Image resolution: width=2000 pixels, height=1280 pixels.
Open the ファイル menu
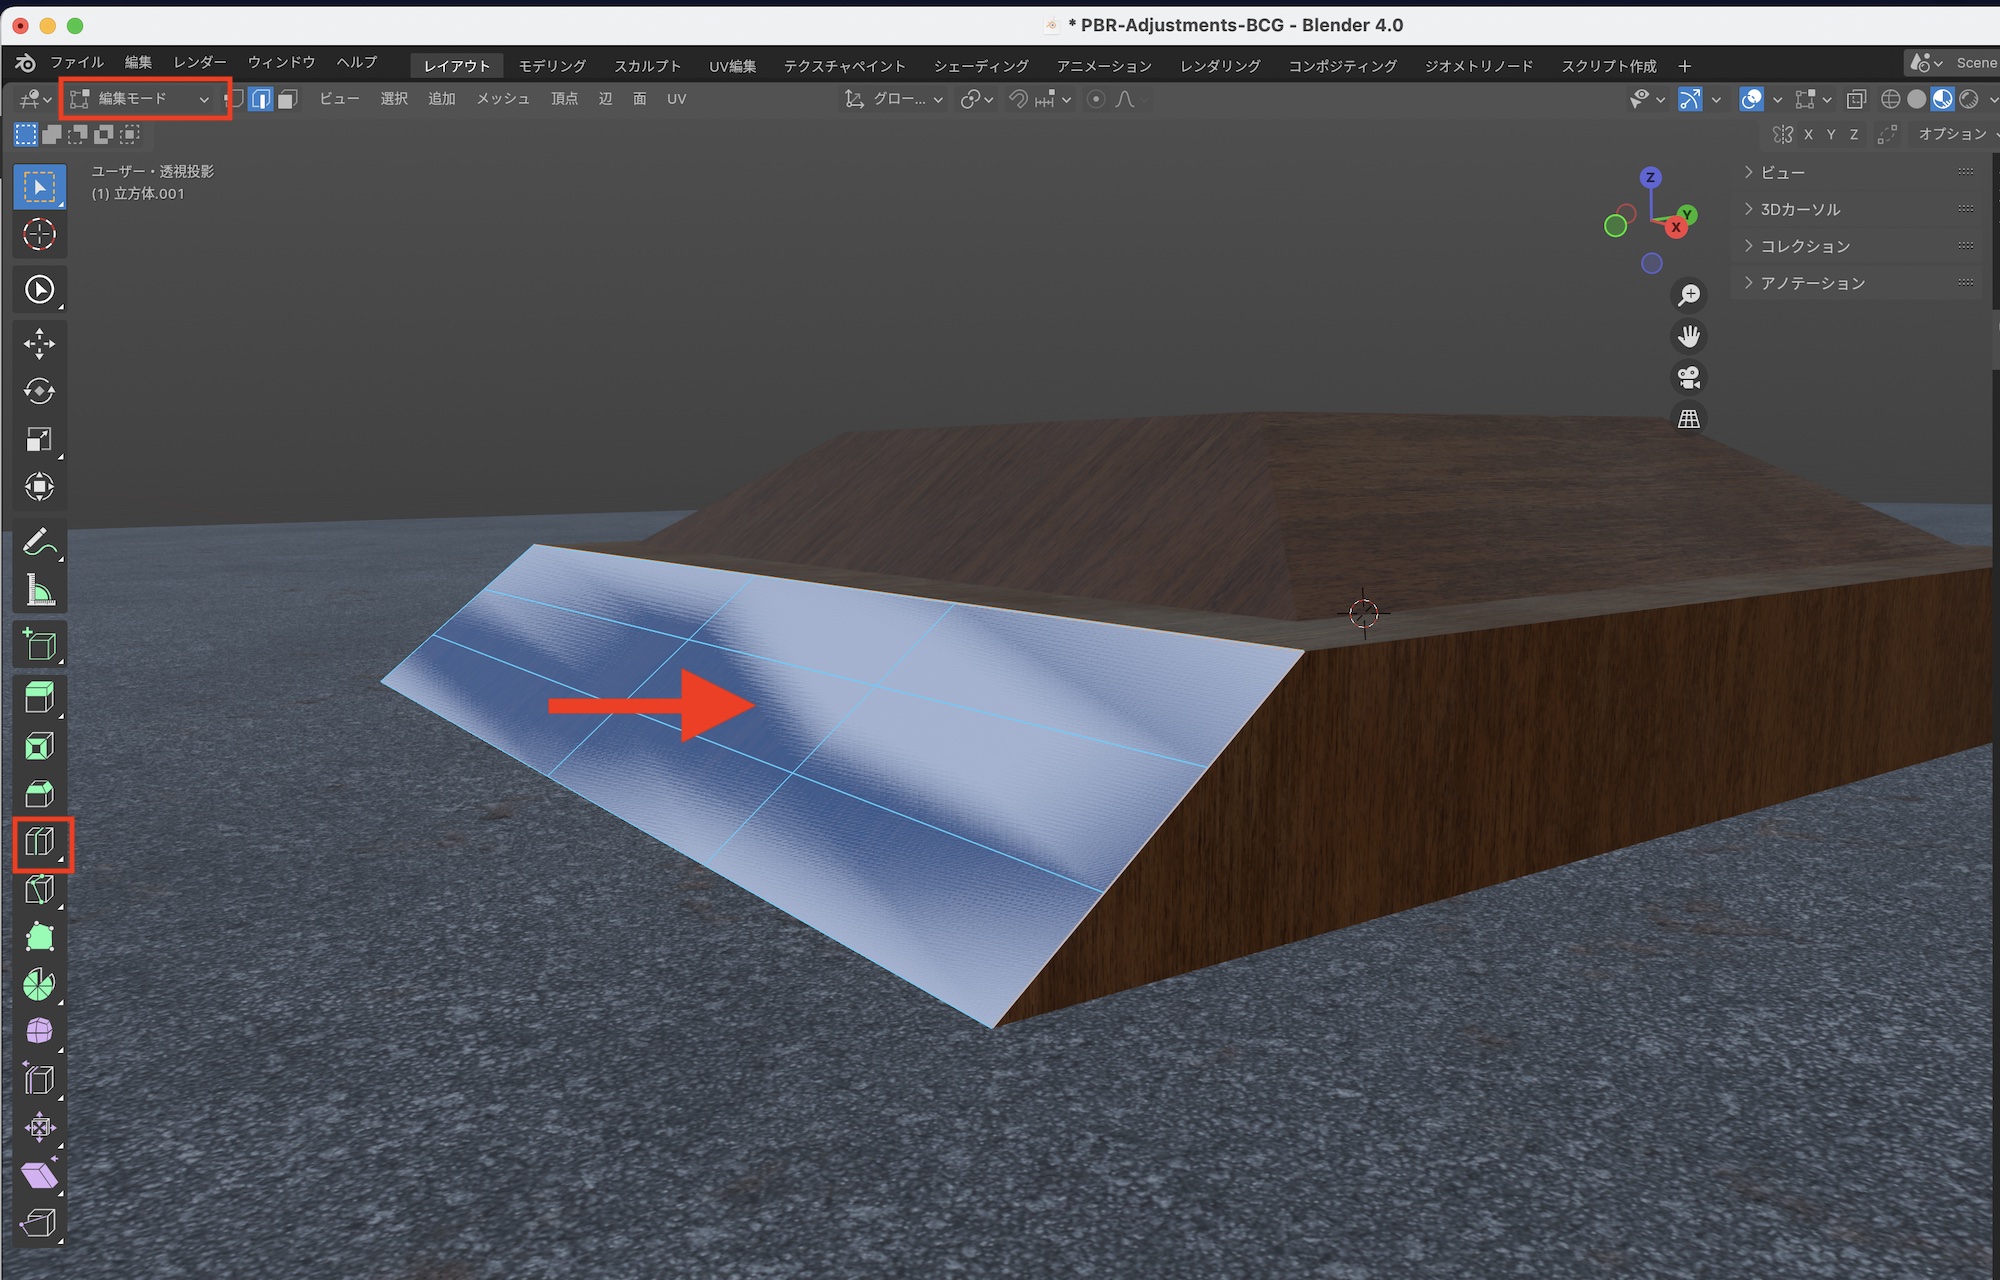click(76, 63)
